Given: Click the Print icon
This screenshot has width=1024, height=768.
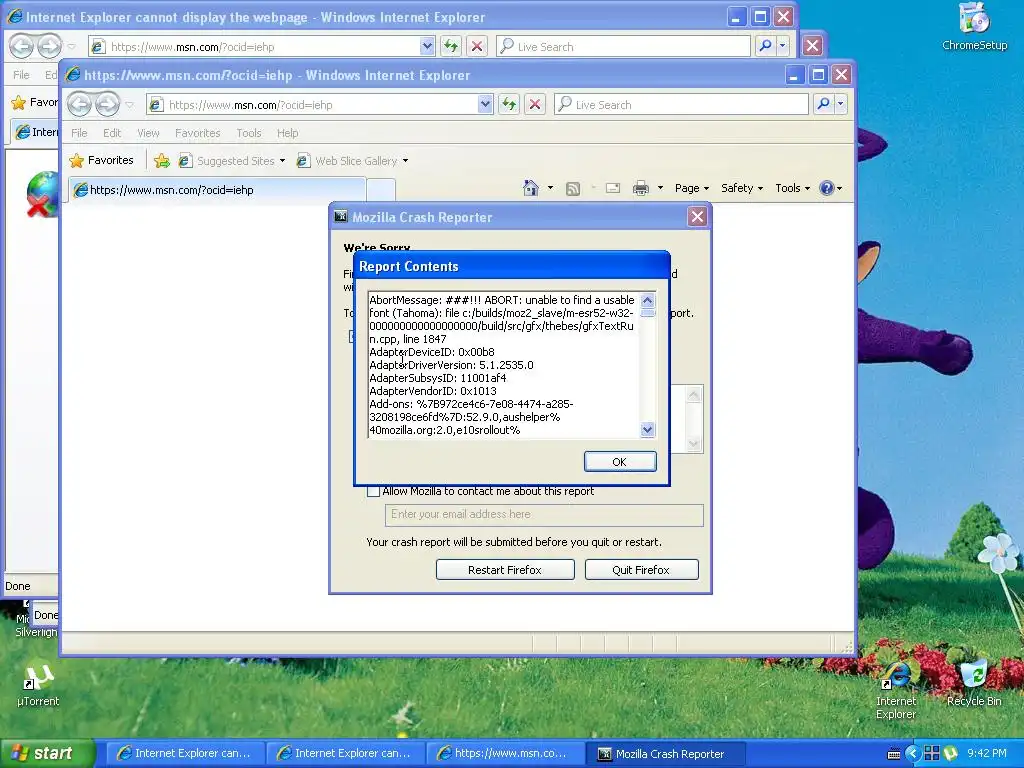Looking at the screenshot, I should (641, 189).
